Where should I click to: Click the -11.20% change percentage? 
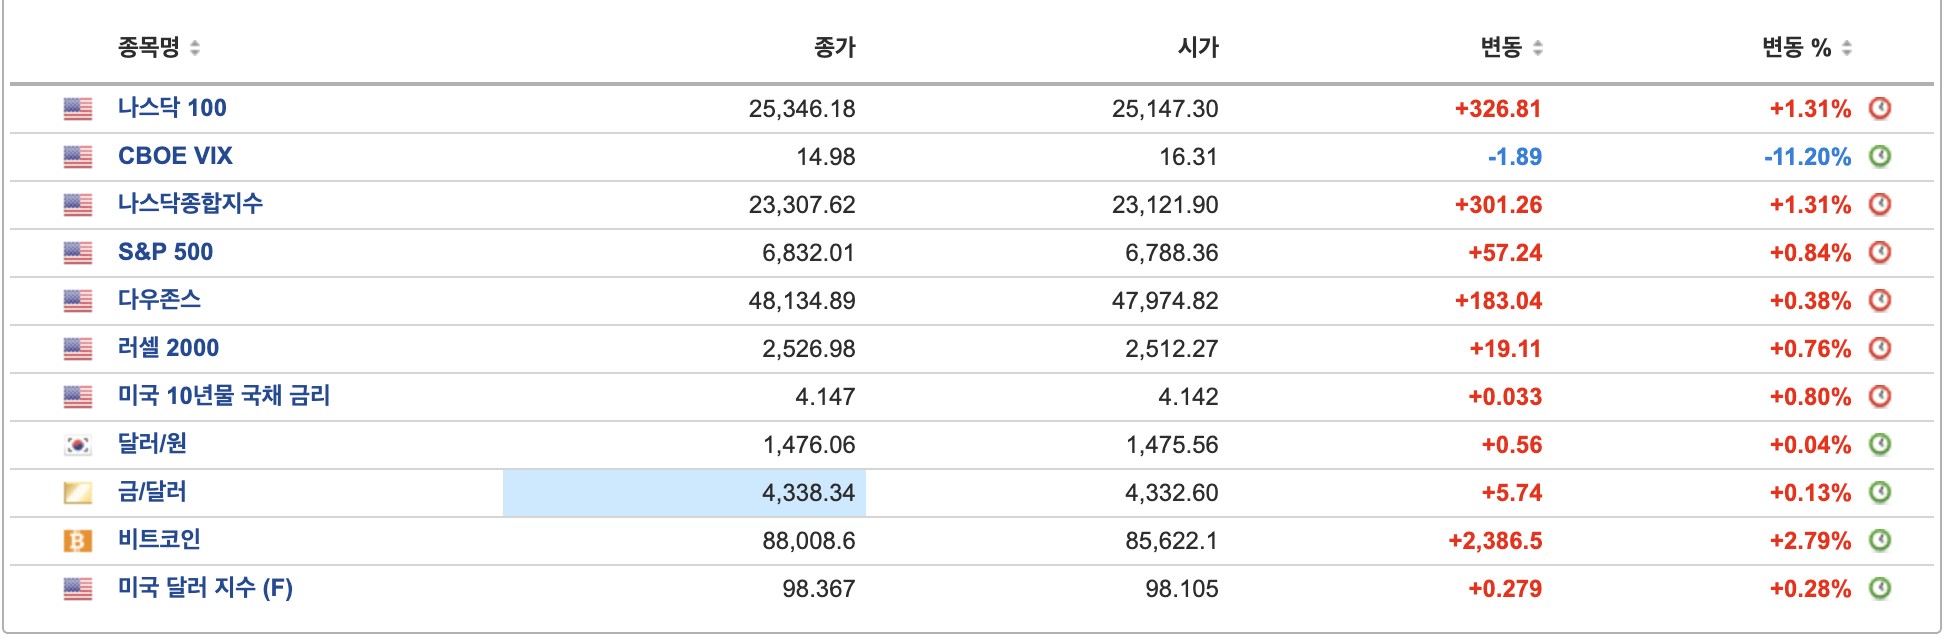pos(1807,157)
